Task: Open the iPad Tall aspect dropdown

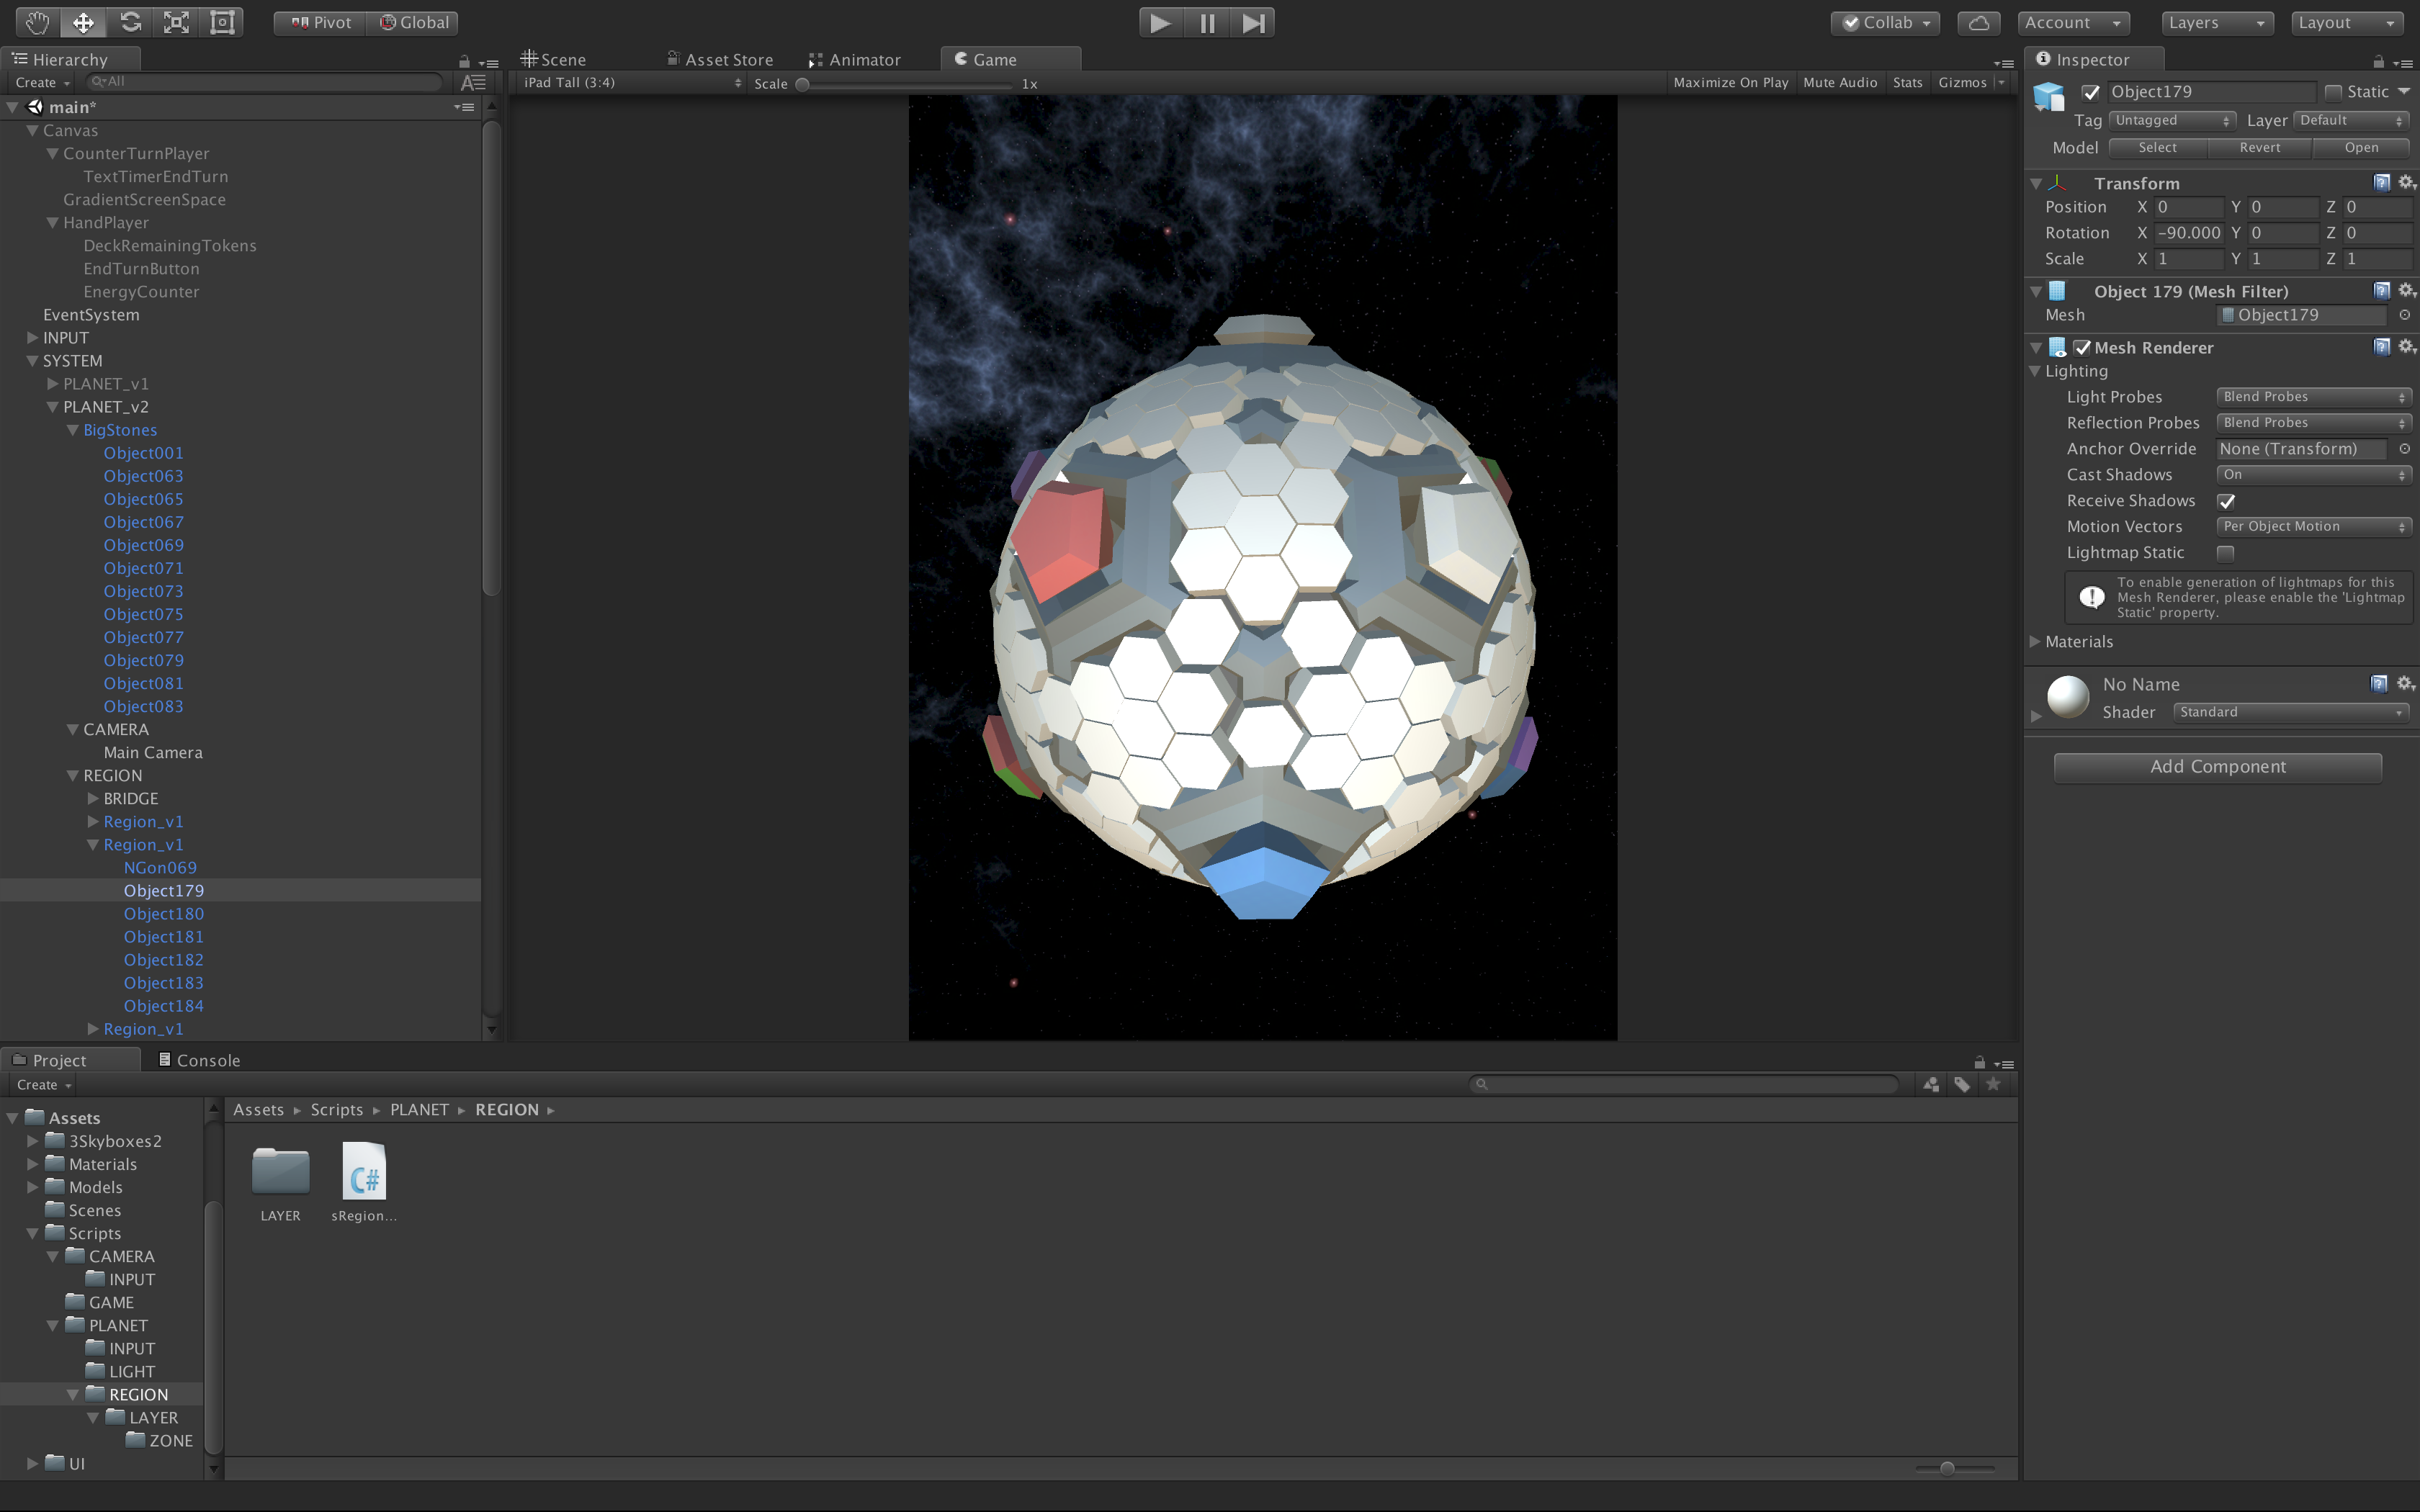Action: tap(632, 83)
